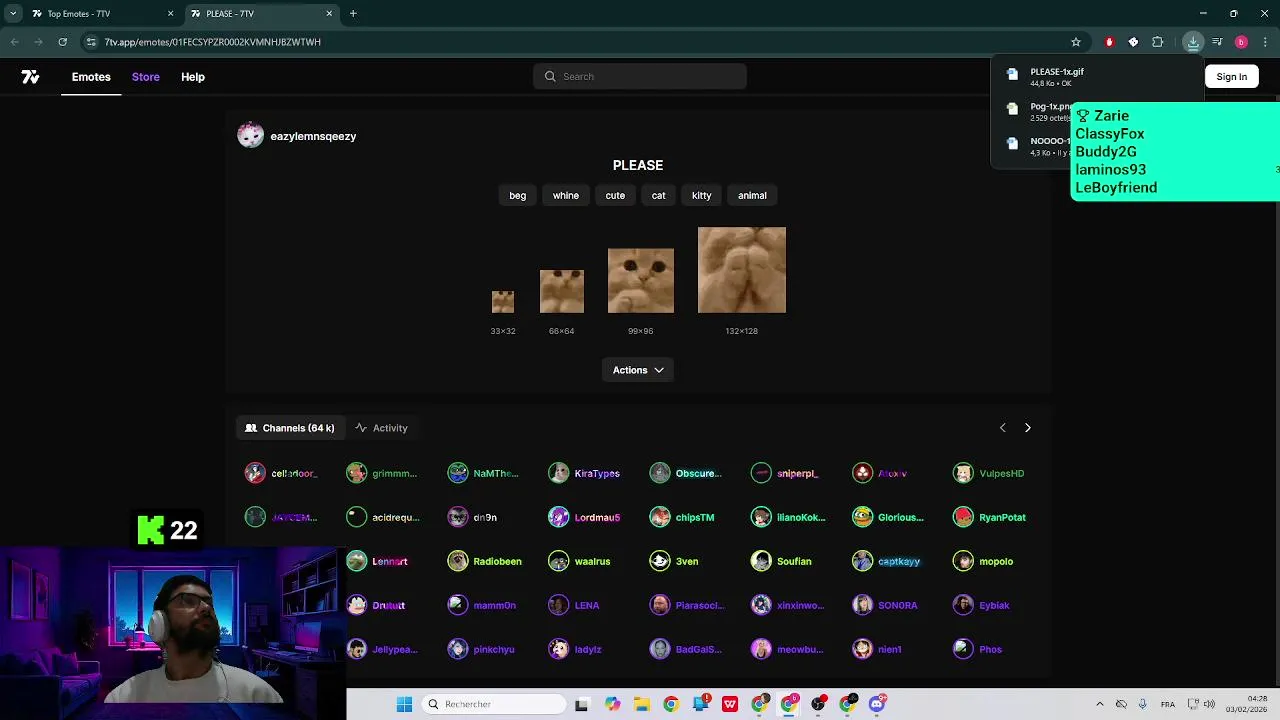Click the 'animal' tag
Screen dimensions: 1280x720
[x=752, y=196]
